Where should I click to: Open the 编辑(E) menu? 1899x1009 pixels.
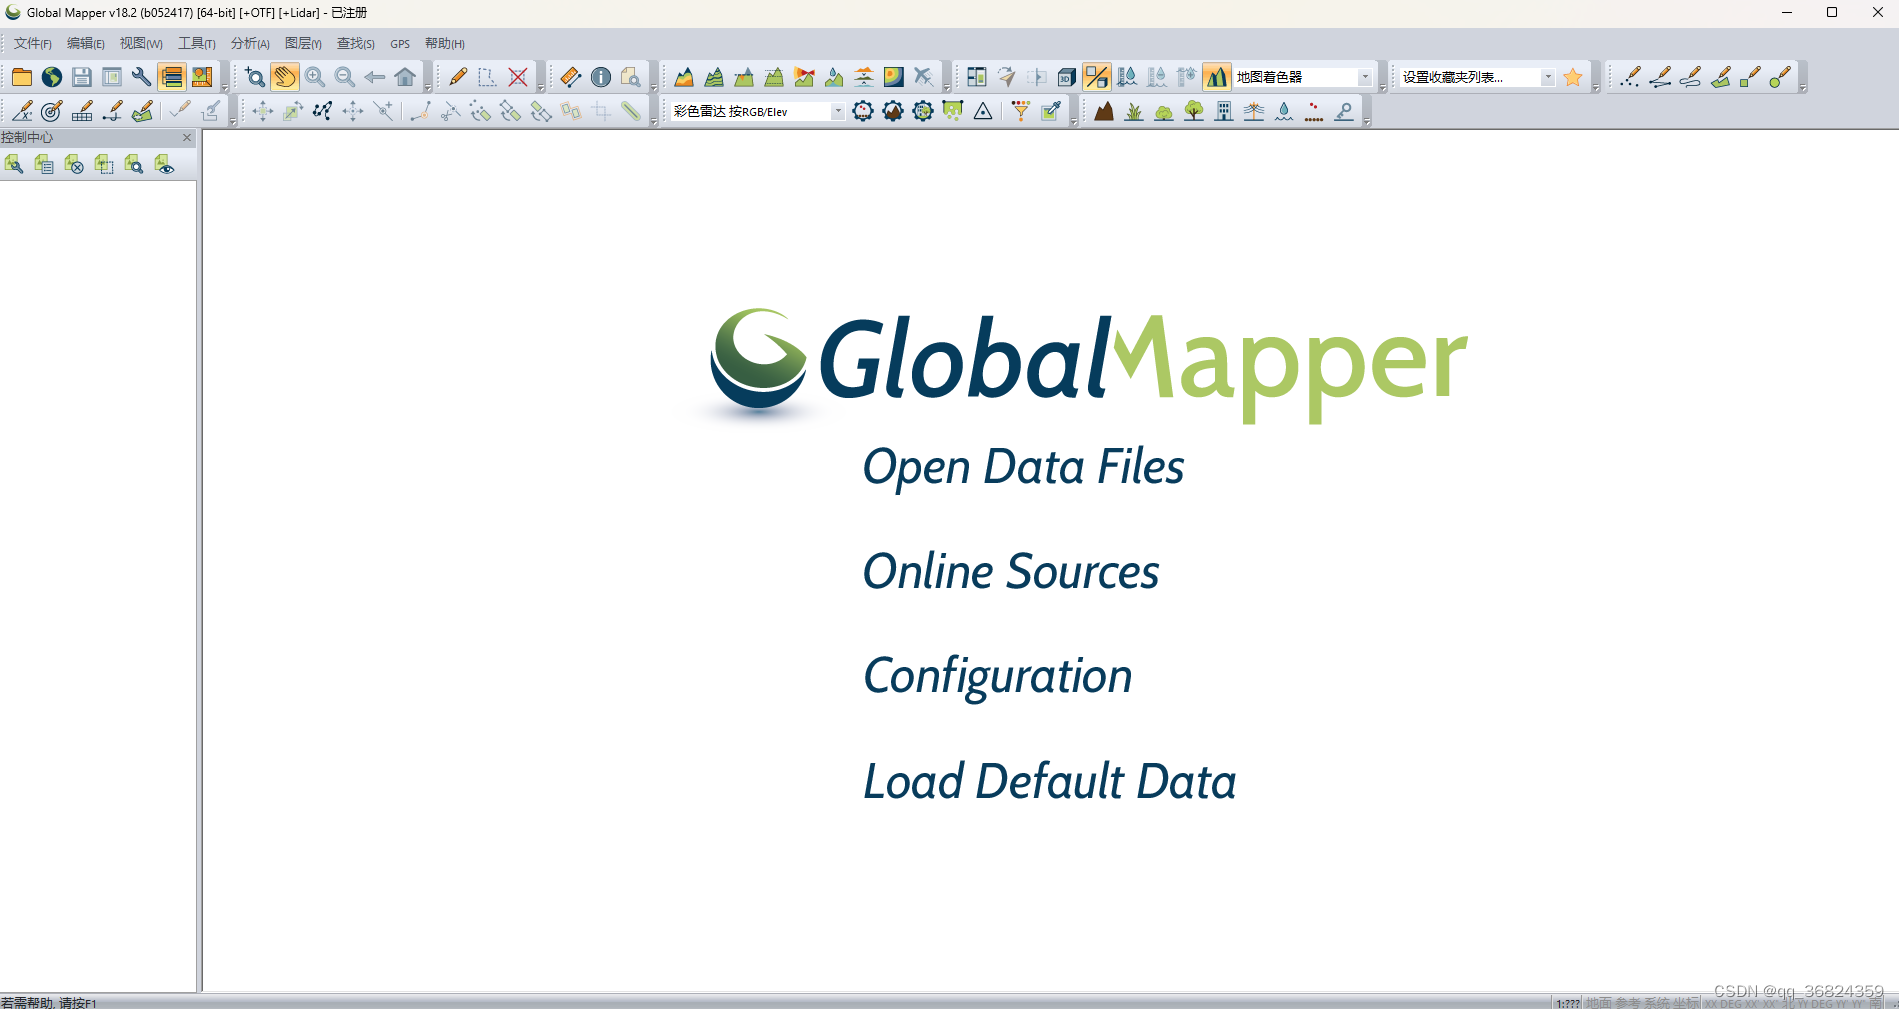[x=86, y=44]
